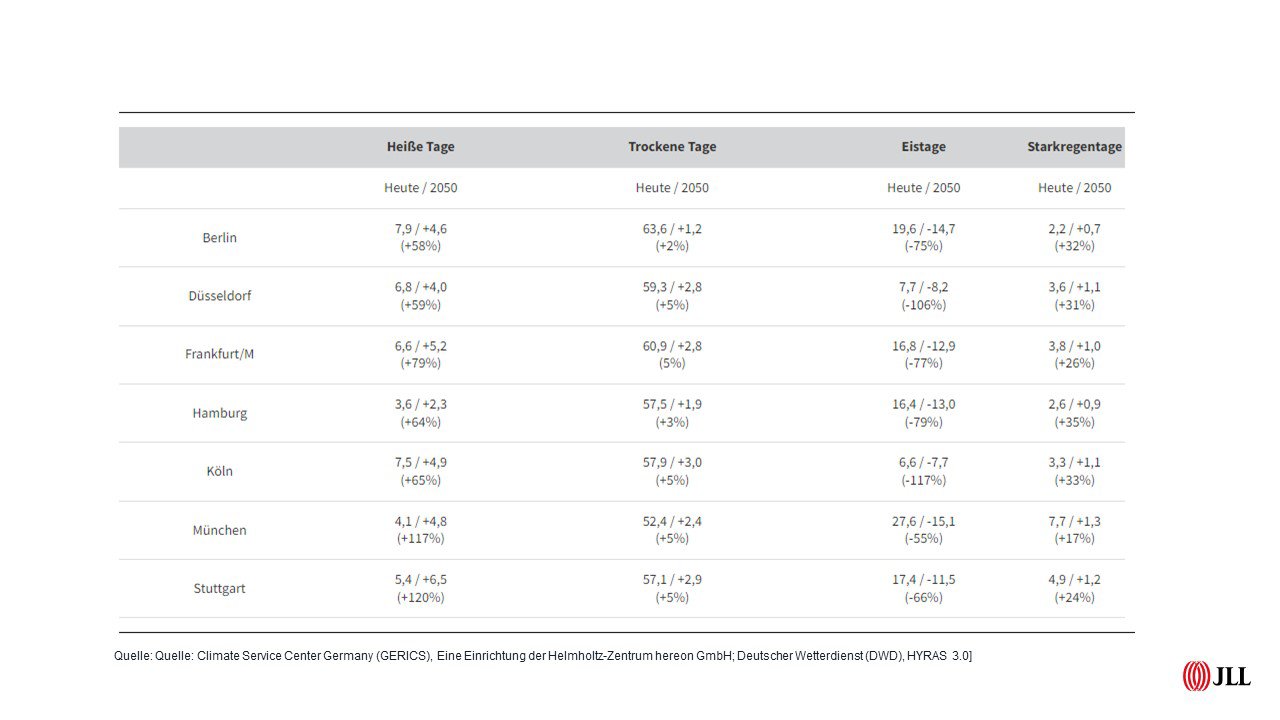
Task: Click Hamburg hot days value 3,6 / +2,3
Action: tap(421, 404)
